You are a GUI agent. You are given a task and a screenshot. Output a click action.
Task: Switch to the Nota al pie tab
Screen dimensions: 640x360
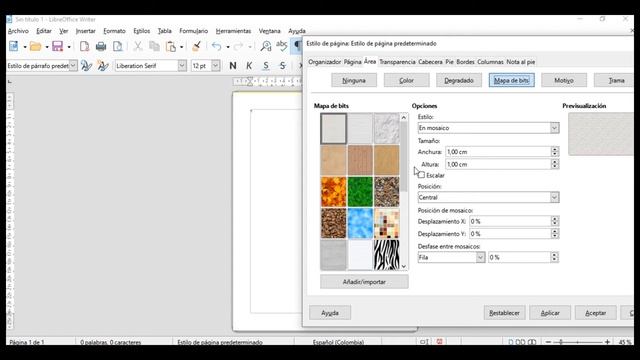[x=521, y=62]
